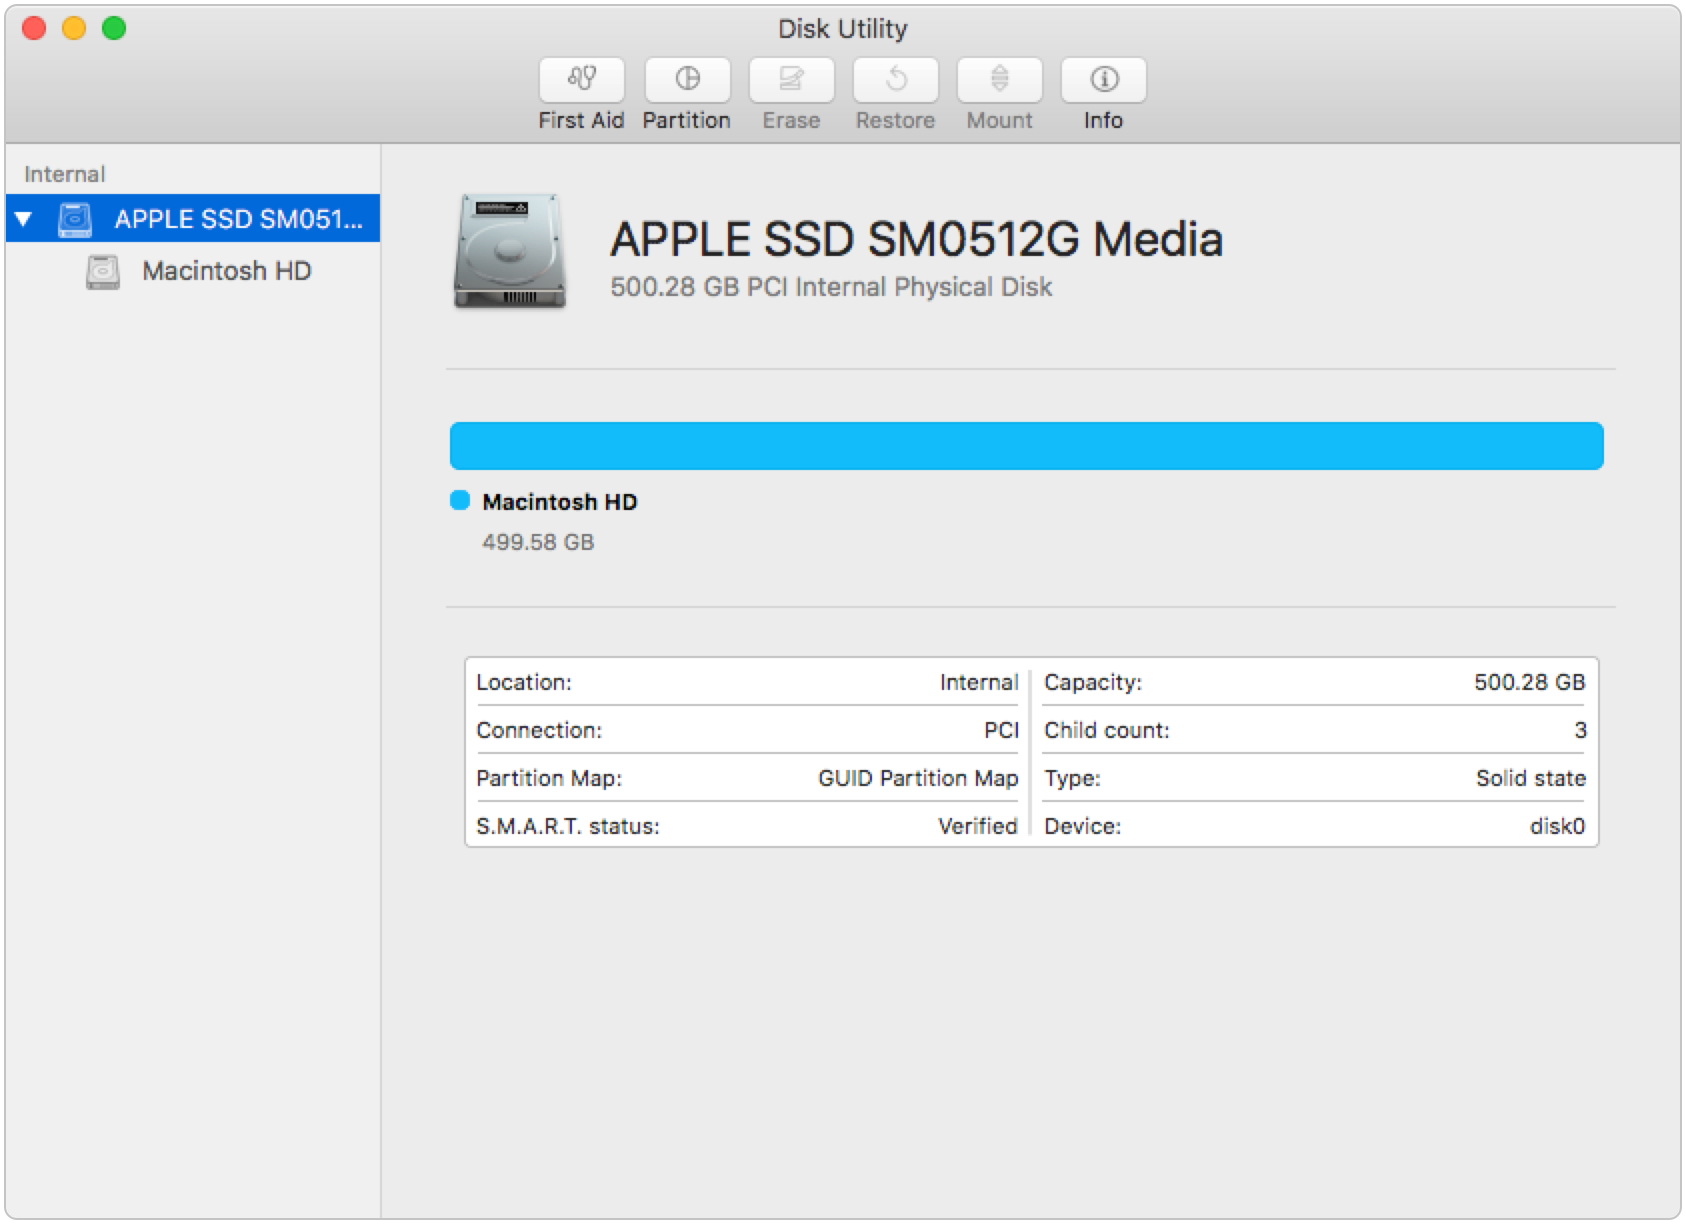Minimize Disk Utility with yellow button
Image resolution: width=1686 pixels, height=1224 pixels.
point(74,28)
